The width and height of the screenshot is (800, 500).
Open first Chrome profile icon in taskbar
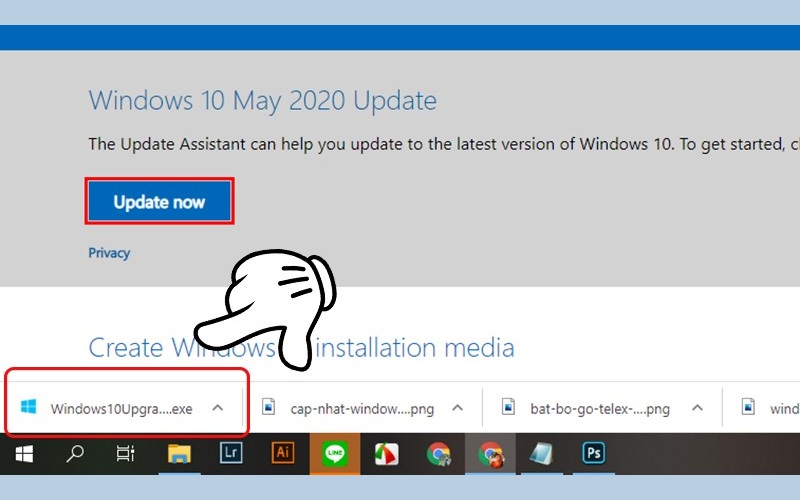pos(439,454)
